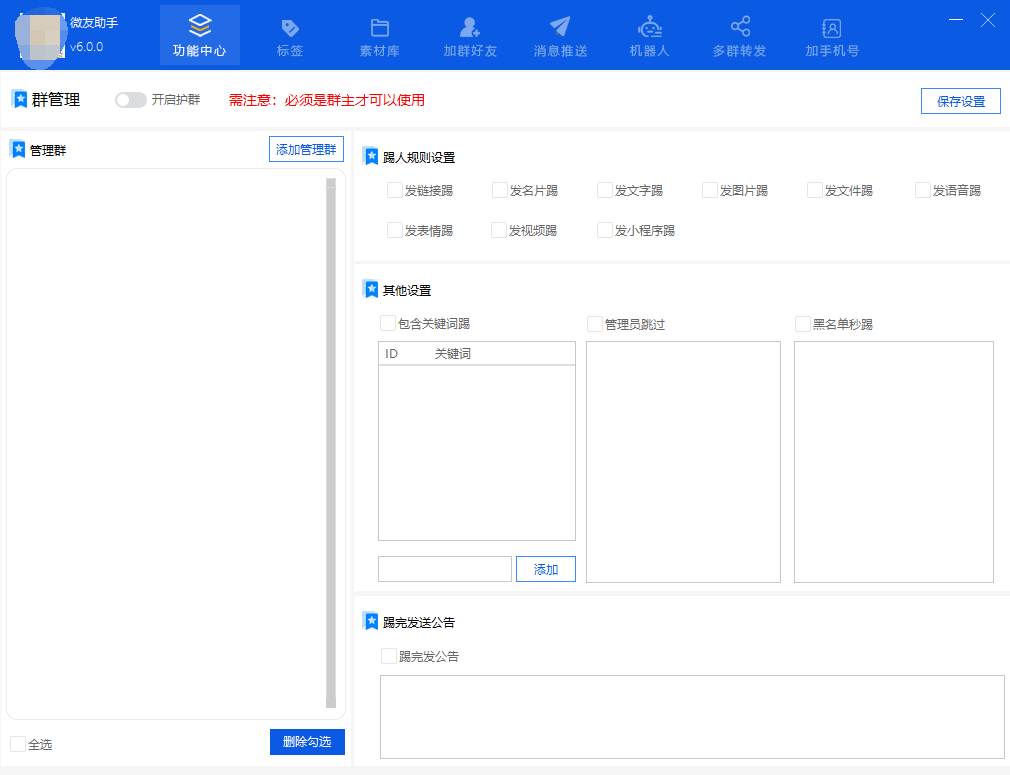Click the user avatar in the title bar
1010x775 pixels.
point(41,36)
